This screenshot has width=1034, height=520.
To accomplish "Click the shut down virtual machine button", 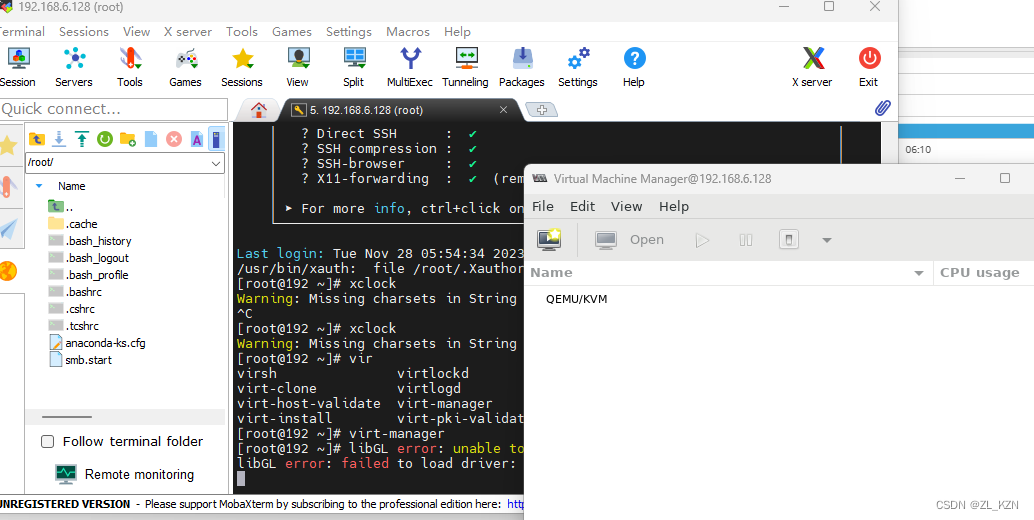I will point(789,239).
